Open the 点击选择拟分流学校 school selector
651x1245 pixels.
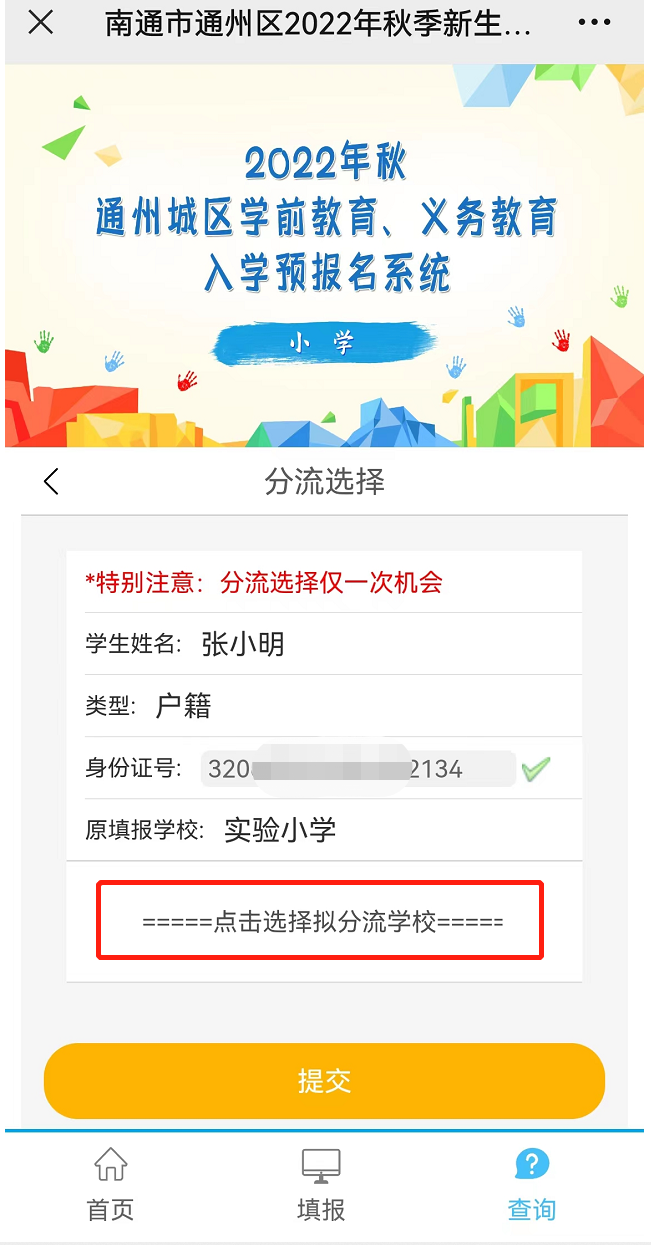click(320, 921)
